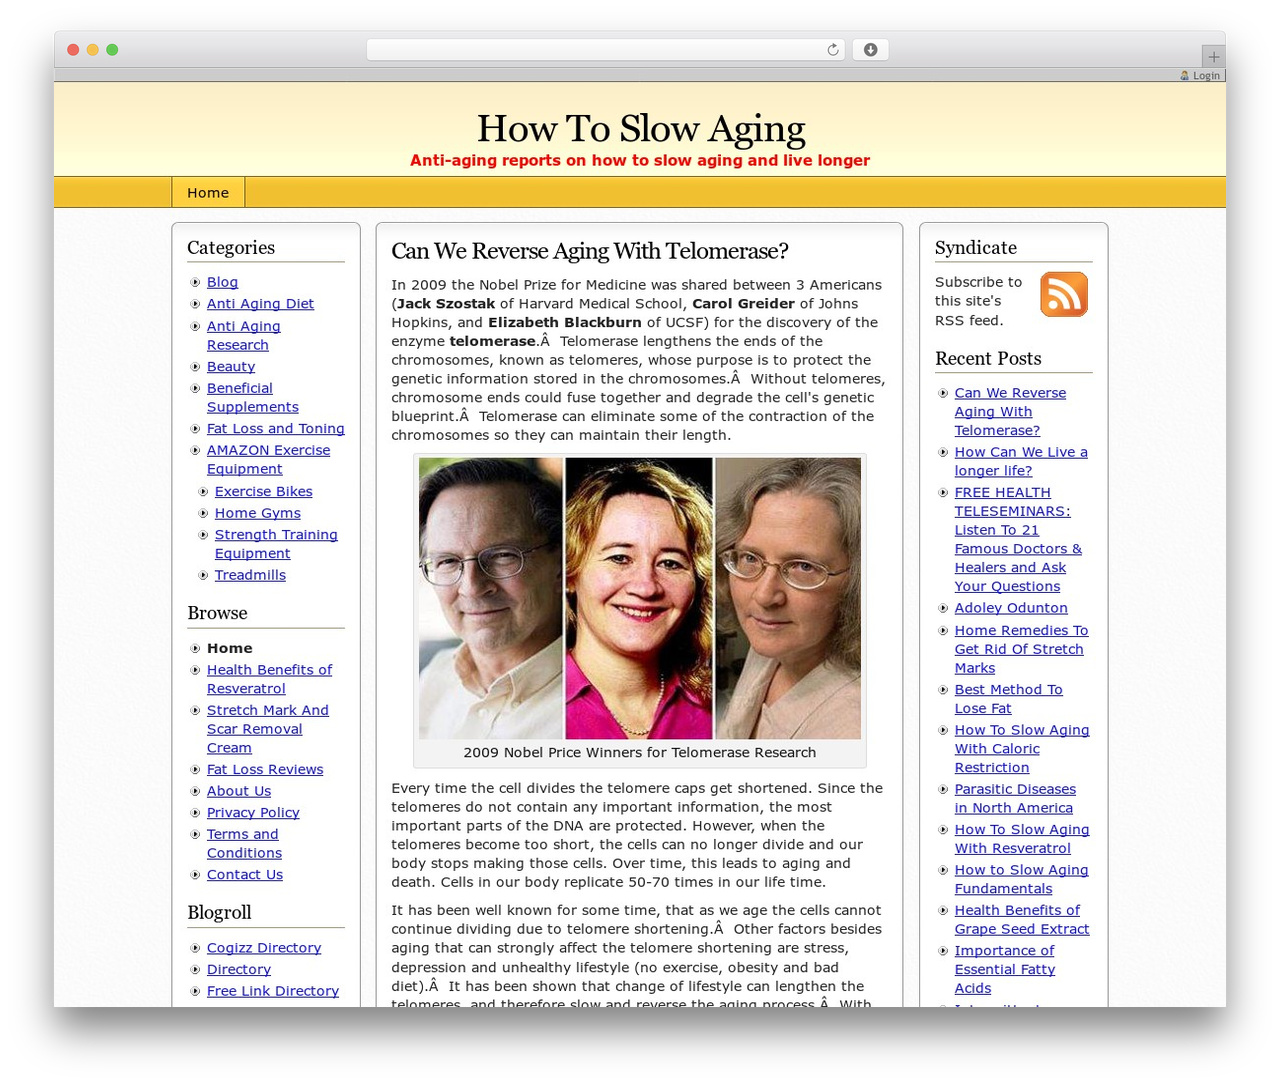The height and width of the screenshot is (1084, 1280).
Task: Open the Free Link Directory link
Action: 273,991
